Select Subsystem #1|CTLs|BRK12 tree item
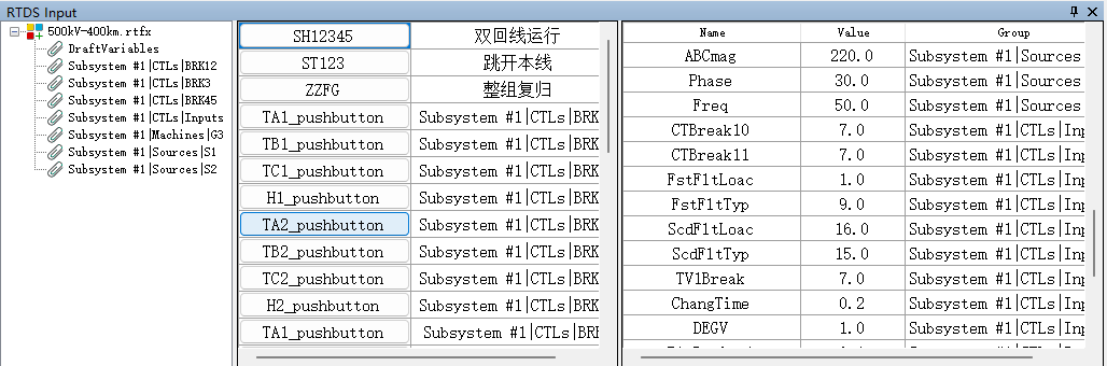Image resolution: width=1108 pixels, height=367 pixels. (143, 66)
